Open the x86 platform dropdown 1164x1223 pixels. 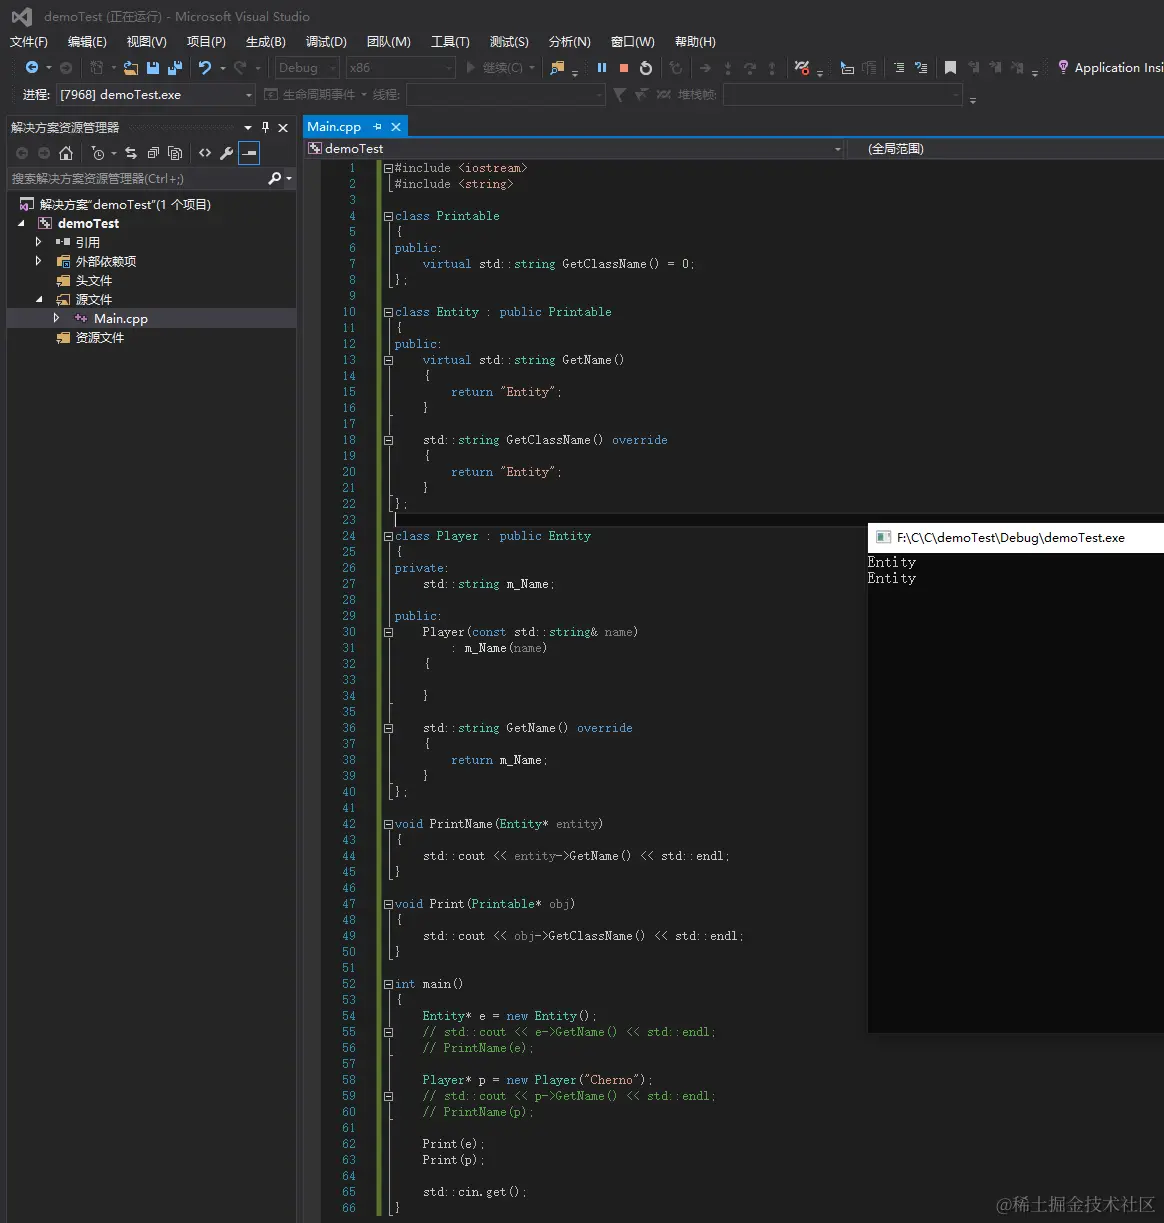[401, 68]
